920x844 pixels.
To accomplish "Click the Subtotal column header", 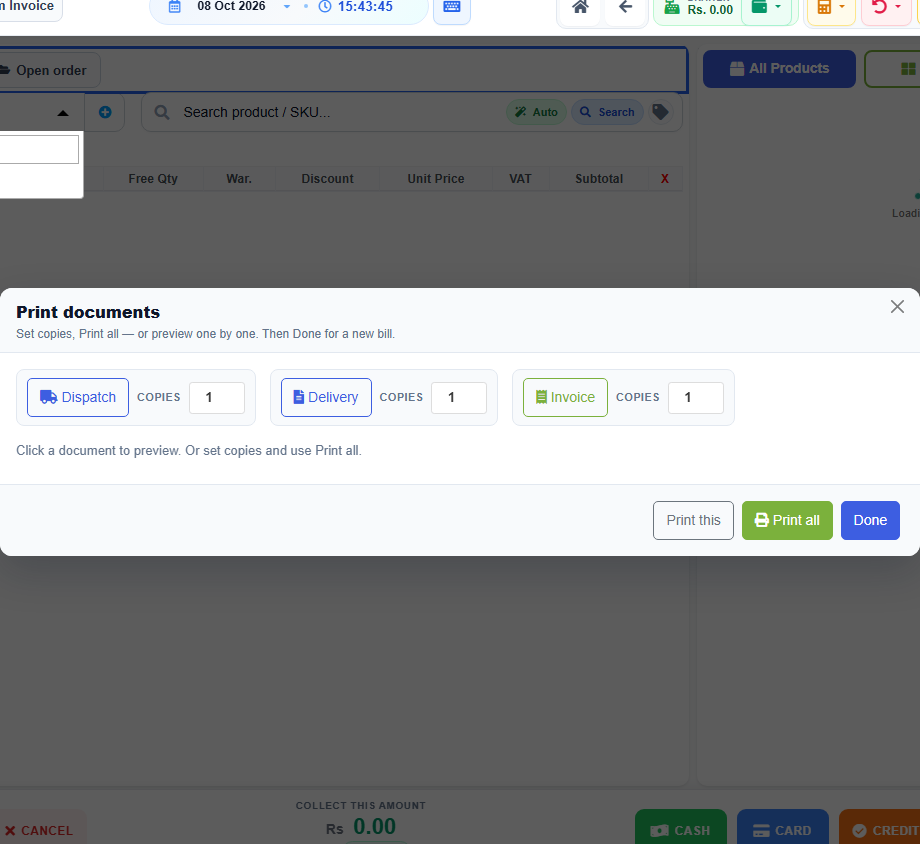I will coord(599,178).
